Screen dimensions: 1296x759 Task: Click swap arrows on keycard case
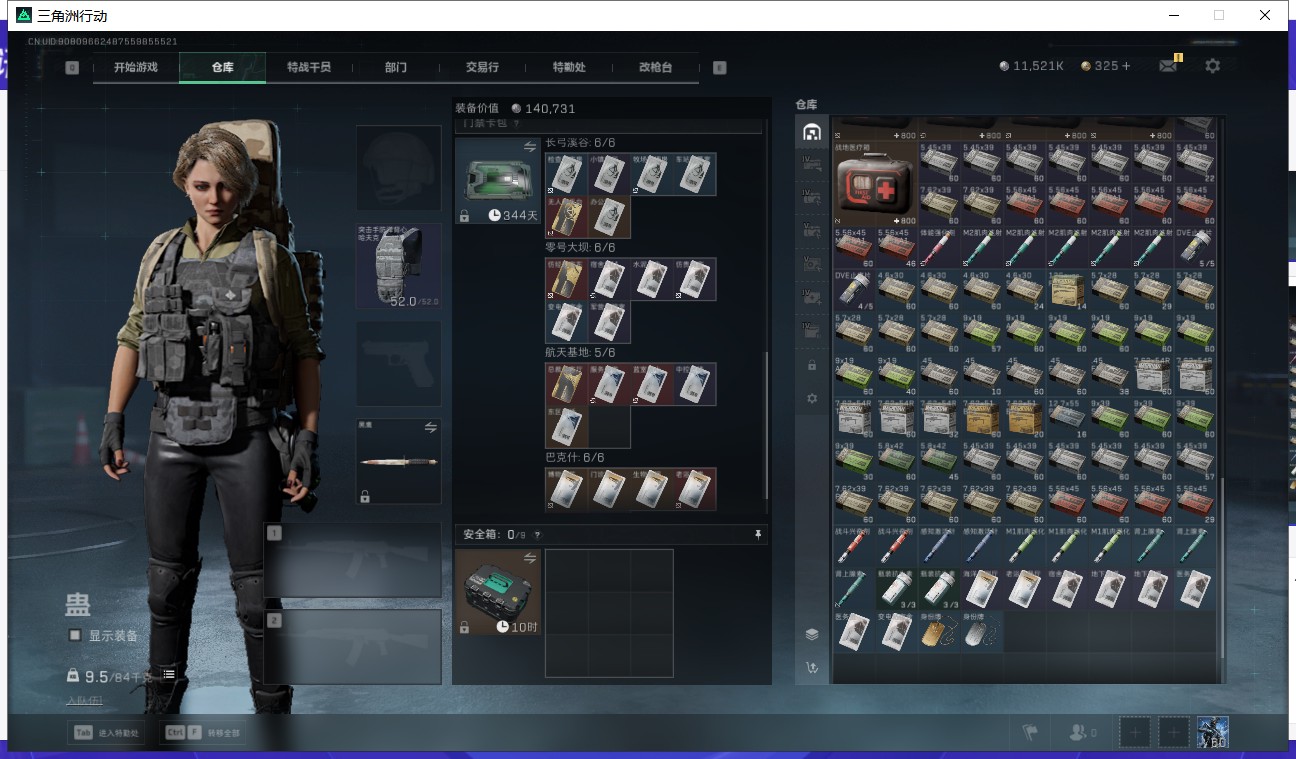530,147
